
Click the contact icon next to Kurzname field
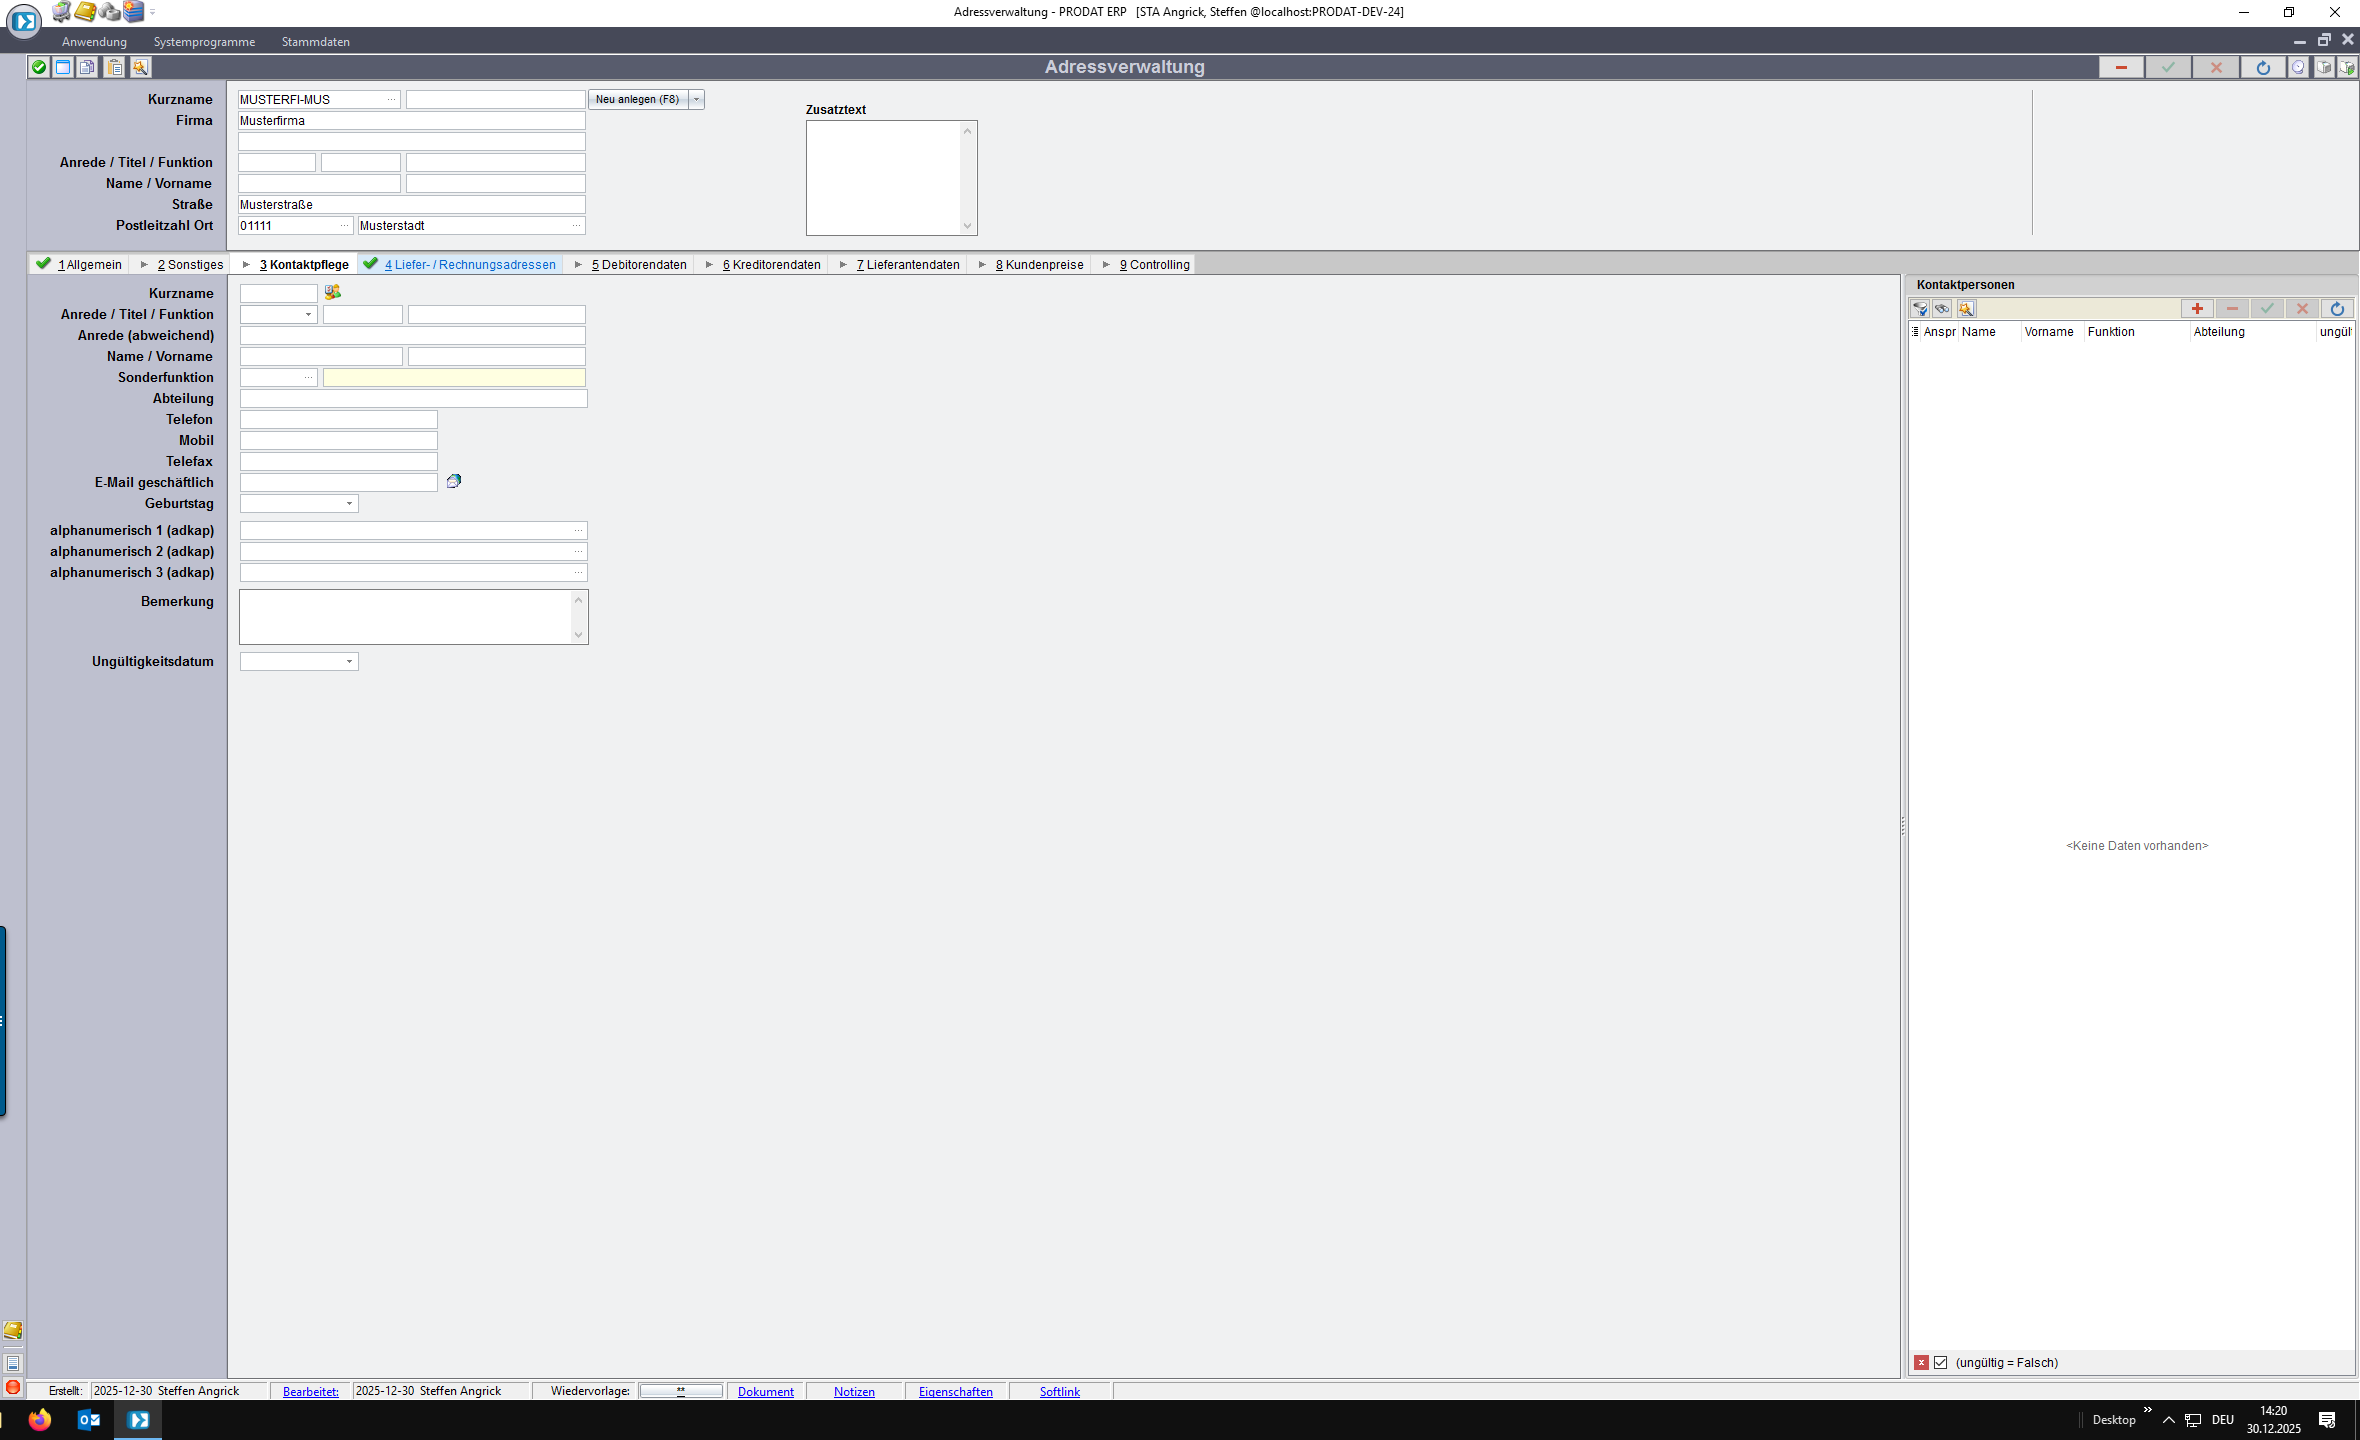click(x=333, y=292)
